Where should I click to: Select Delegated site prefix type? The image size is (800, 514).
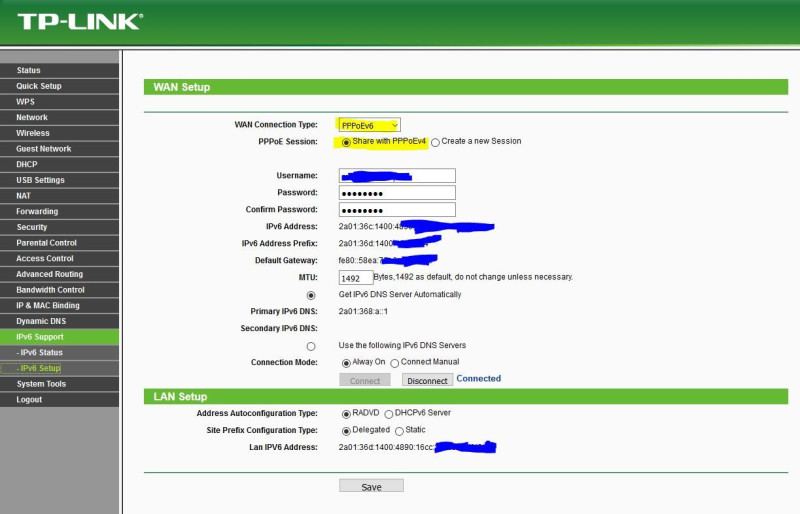pyautogui.click(x=346, y=431)
